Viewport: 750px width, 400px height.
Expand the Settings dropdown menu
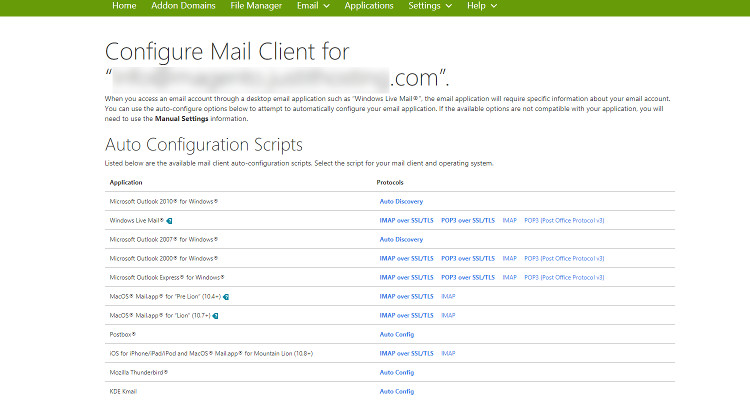tap(430, 6)
